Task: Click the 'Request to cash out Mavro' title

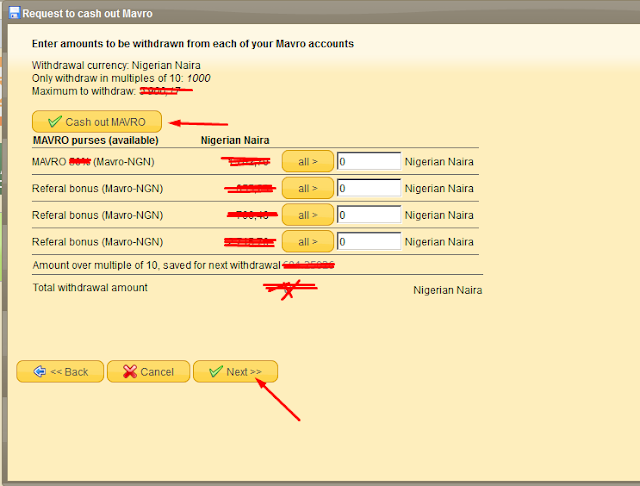Action: 87,13
